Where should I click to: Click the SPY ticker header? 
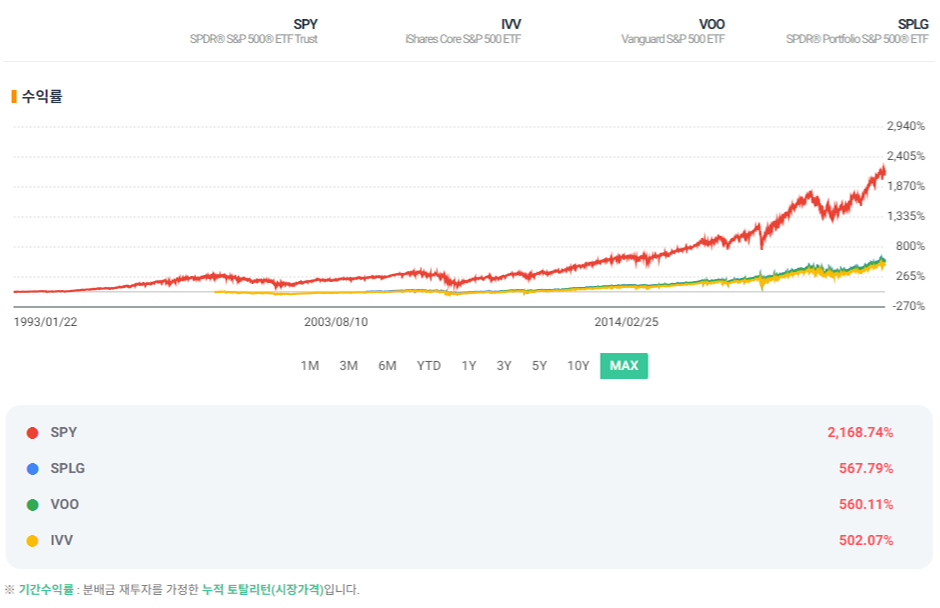[x=305, y=24]
